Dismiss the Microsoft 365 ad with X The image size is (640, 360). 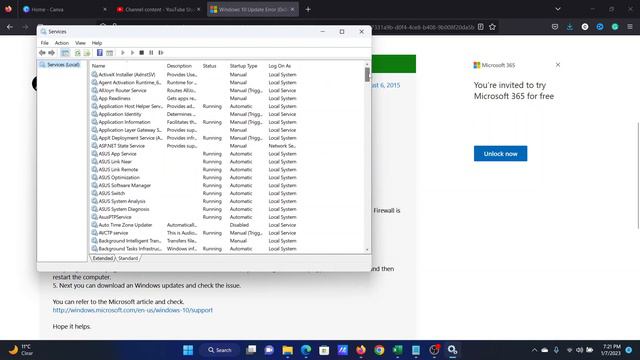tap(558, 65)
